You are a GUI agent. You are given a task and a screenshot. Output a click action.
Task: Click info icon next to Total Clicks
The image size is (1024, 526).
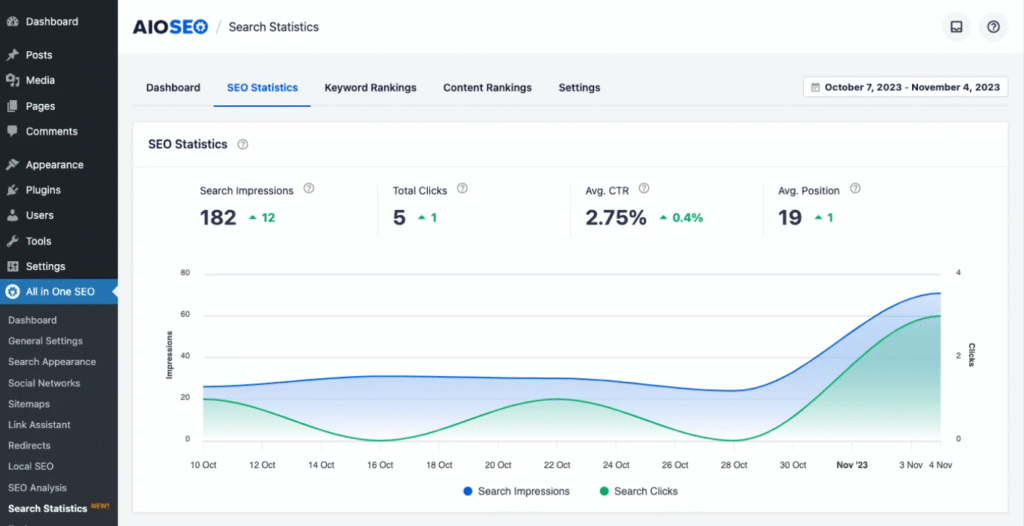tap(462, 188)
